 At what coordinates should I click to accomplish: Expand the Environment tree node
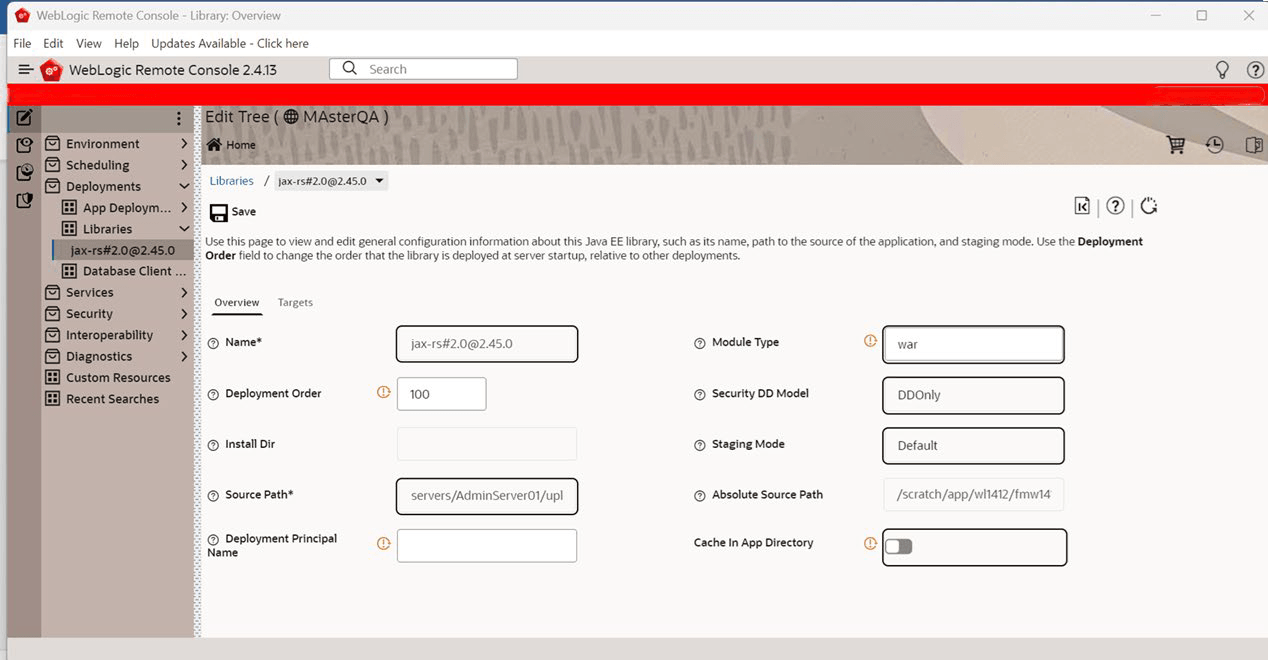coord(184,144)
